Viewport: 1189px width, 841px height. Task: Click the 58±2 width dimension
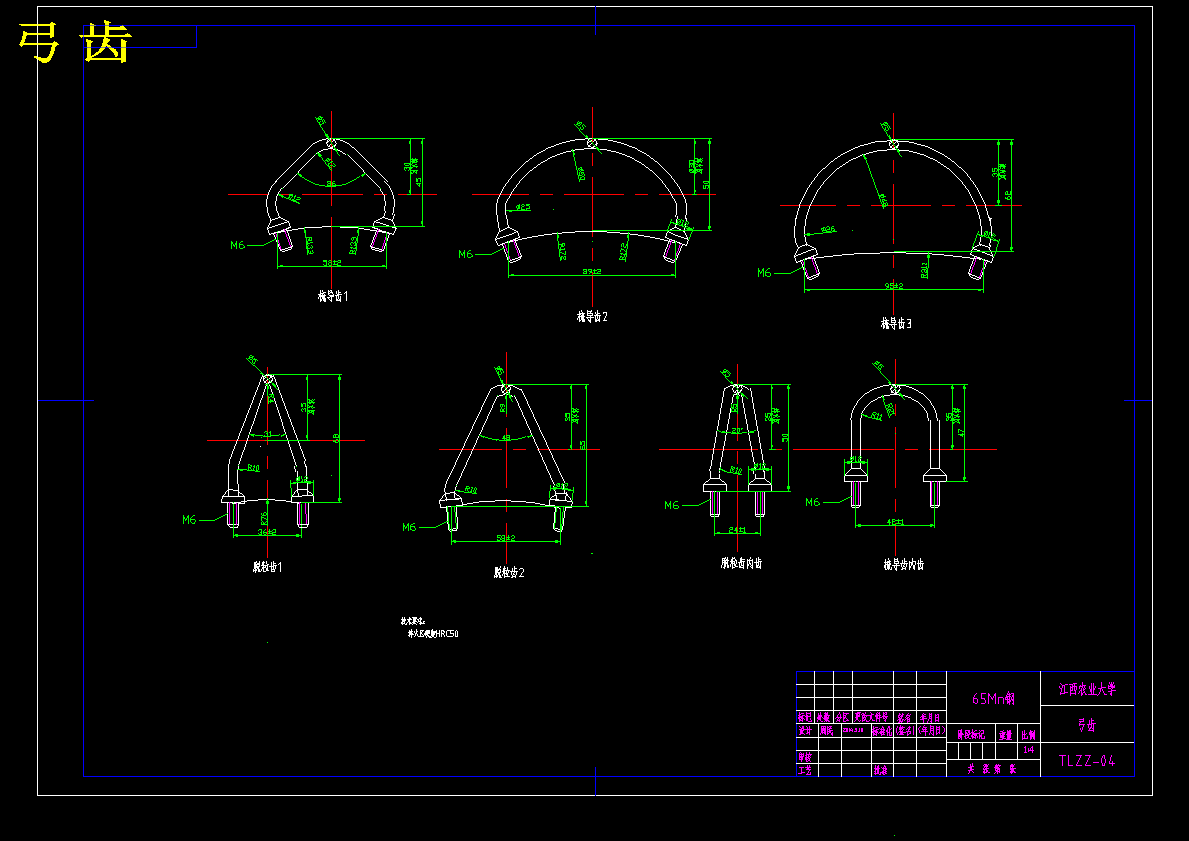pyautogui.click(x=332, y=262)
